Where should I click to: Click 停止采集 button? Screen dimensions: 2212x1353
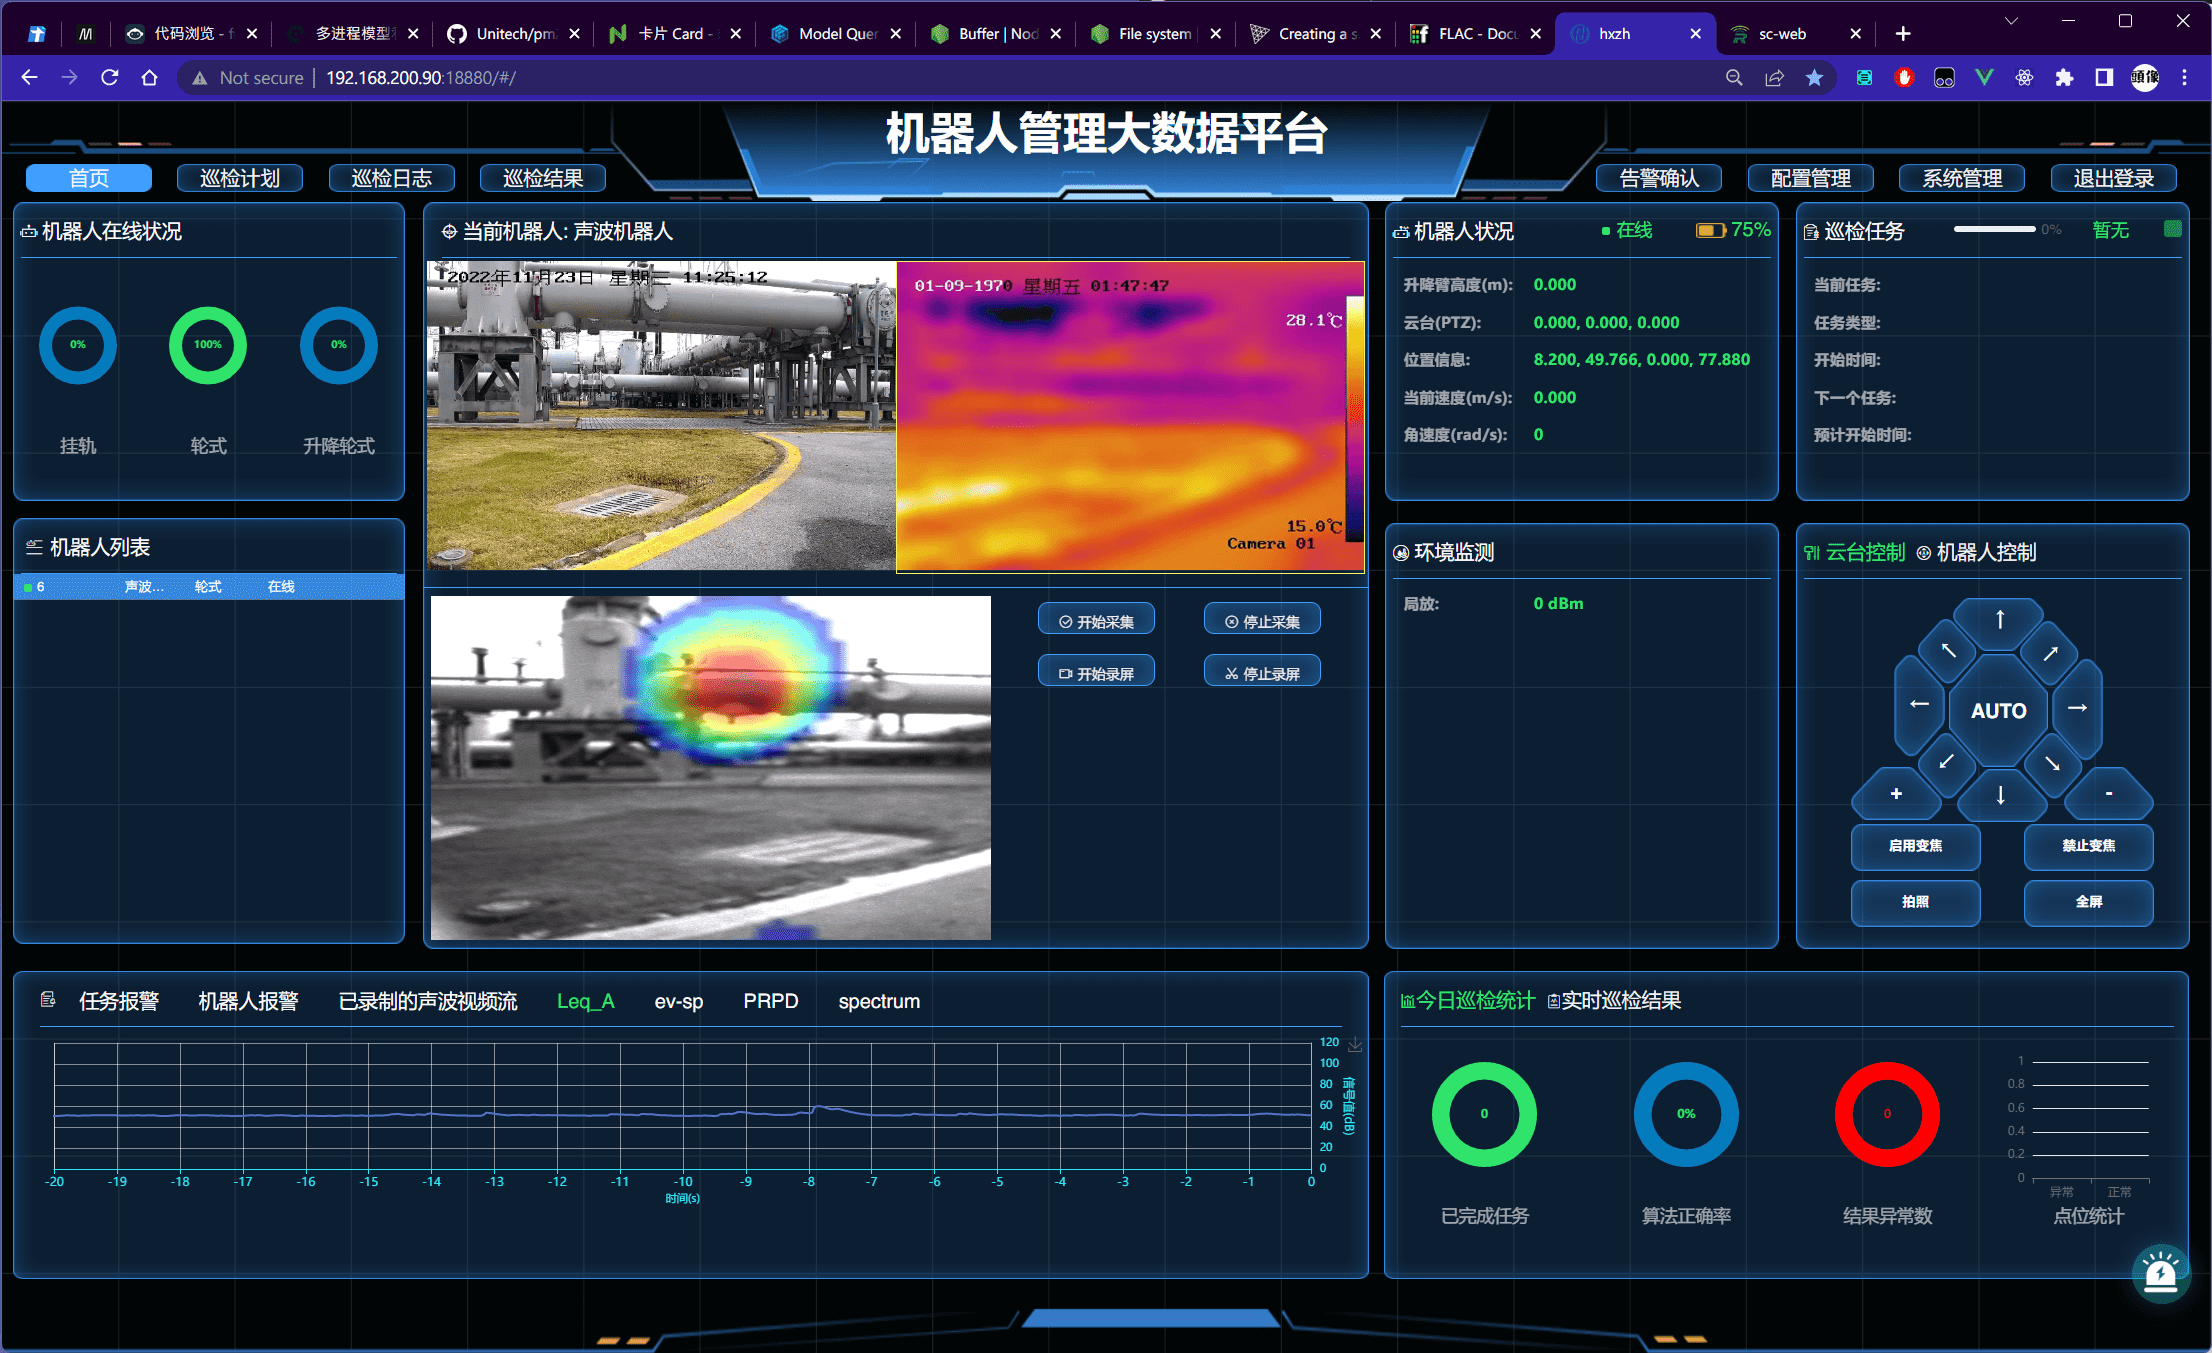point(1262,621)
